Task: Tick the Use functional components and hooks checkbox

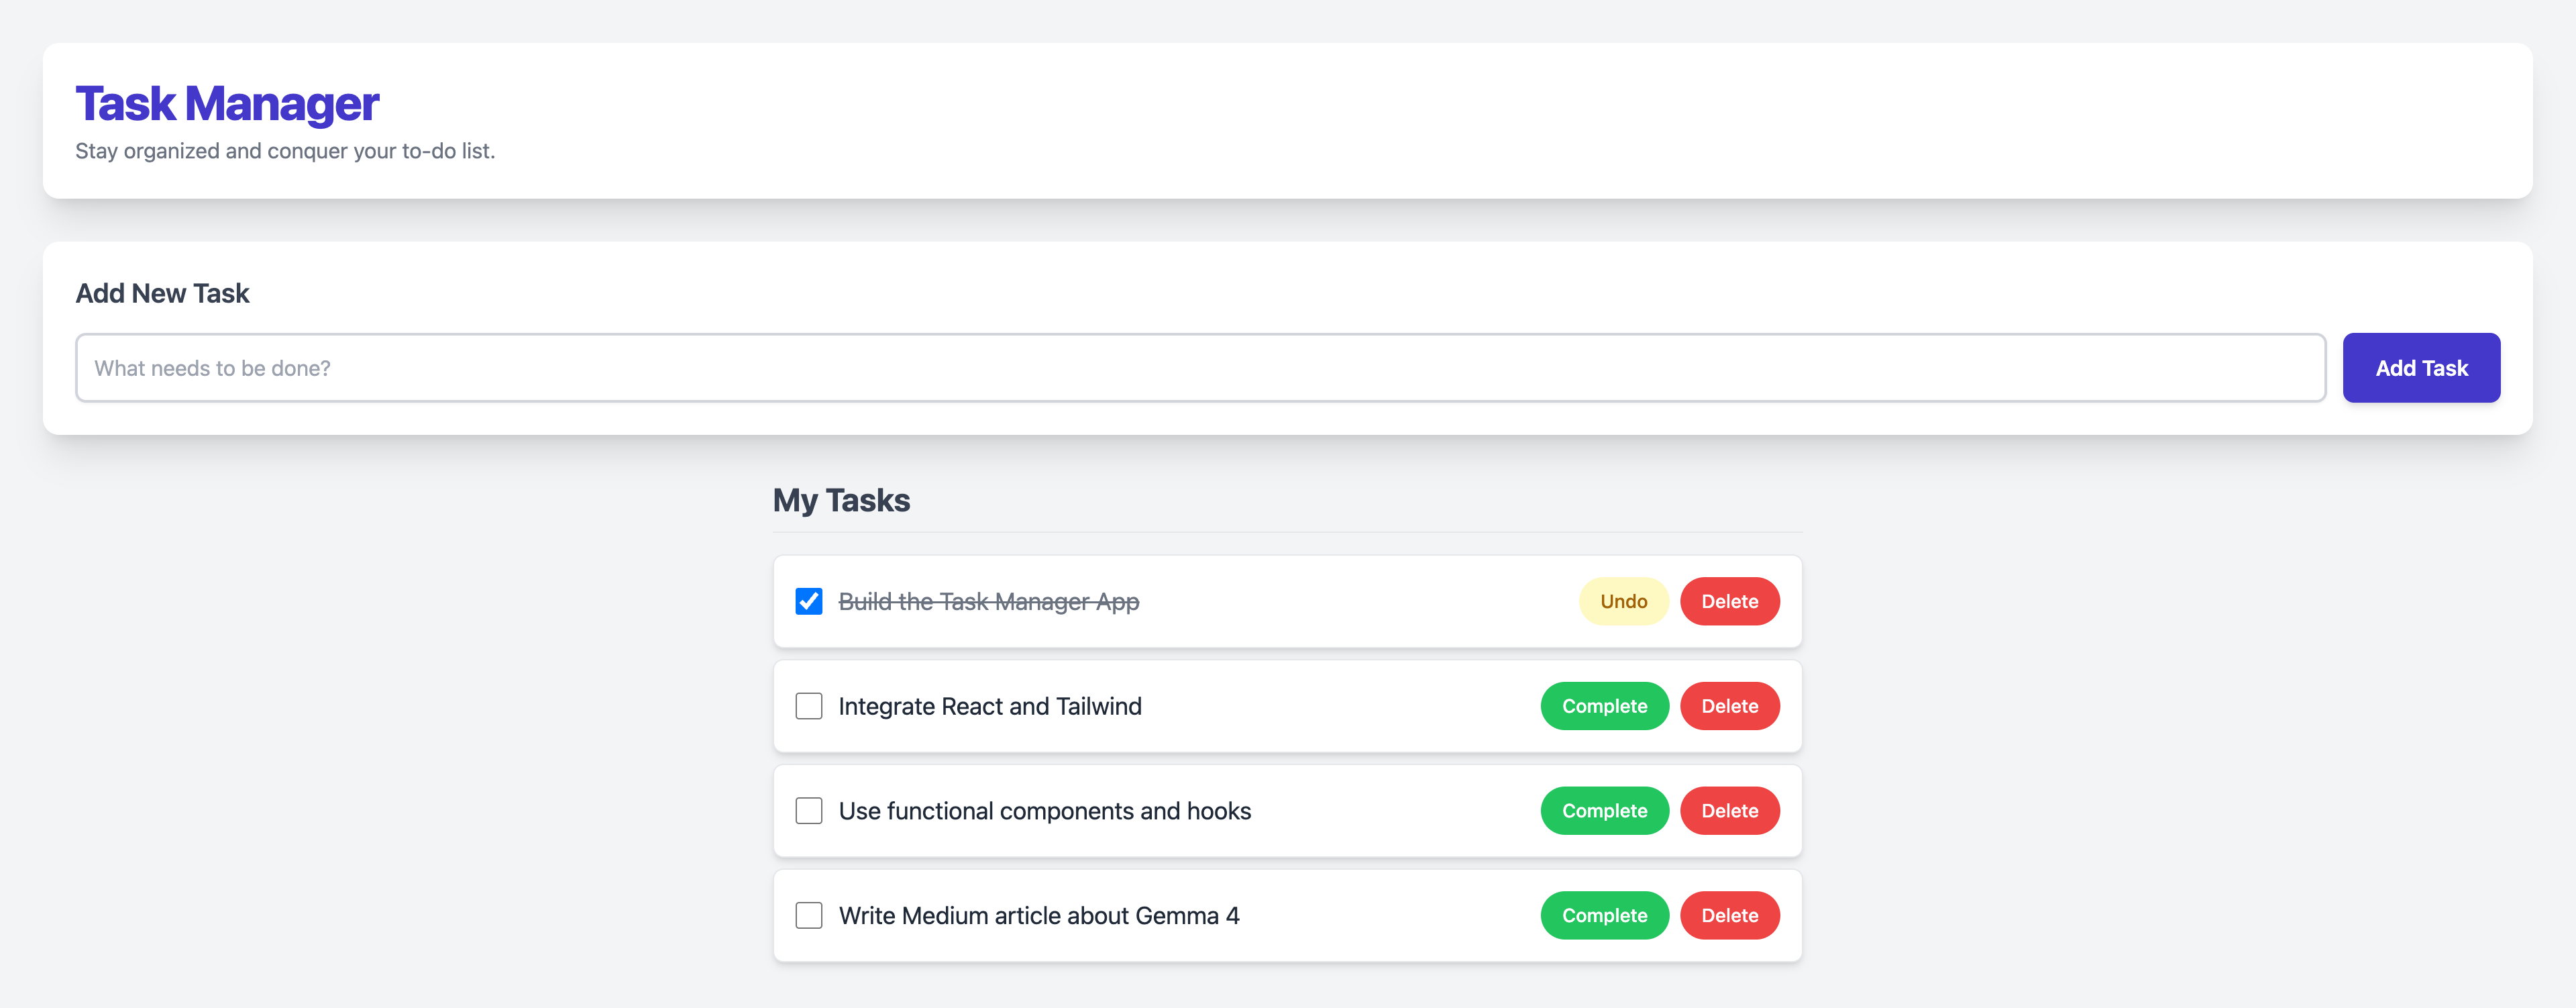Action: [x=808, y=810]
